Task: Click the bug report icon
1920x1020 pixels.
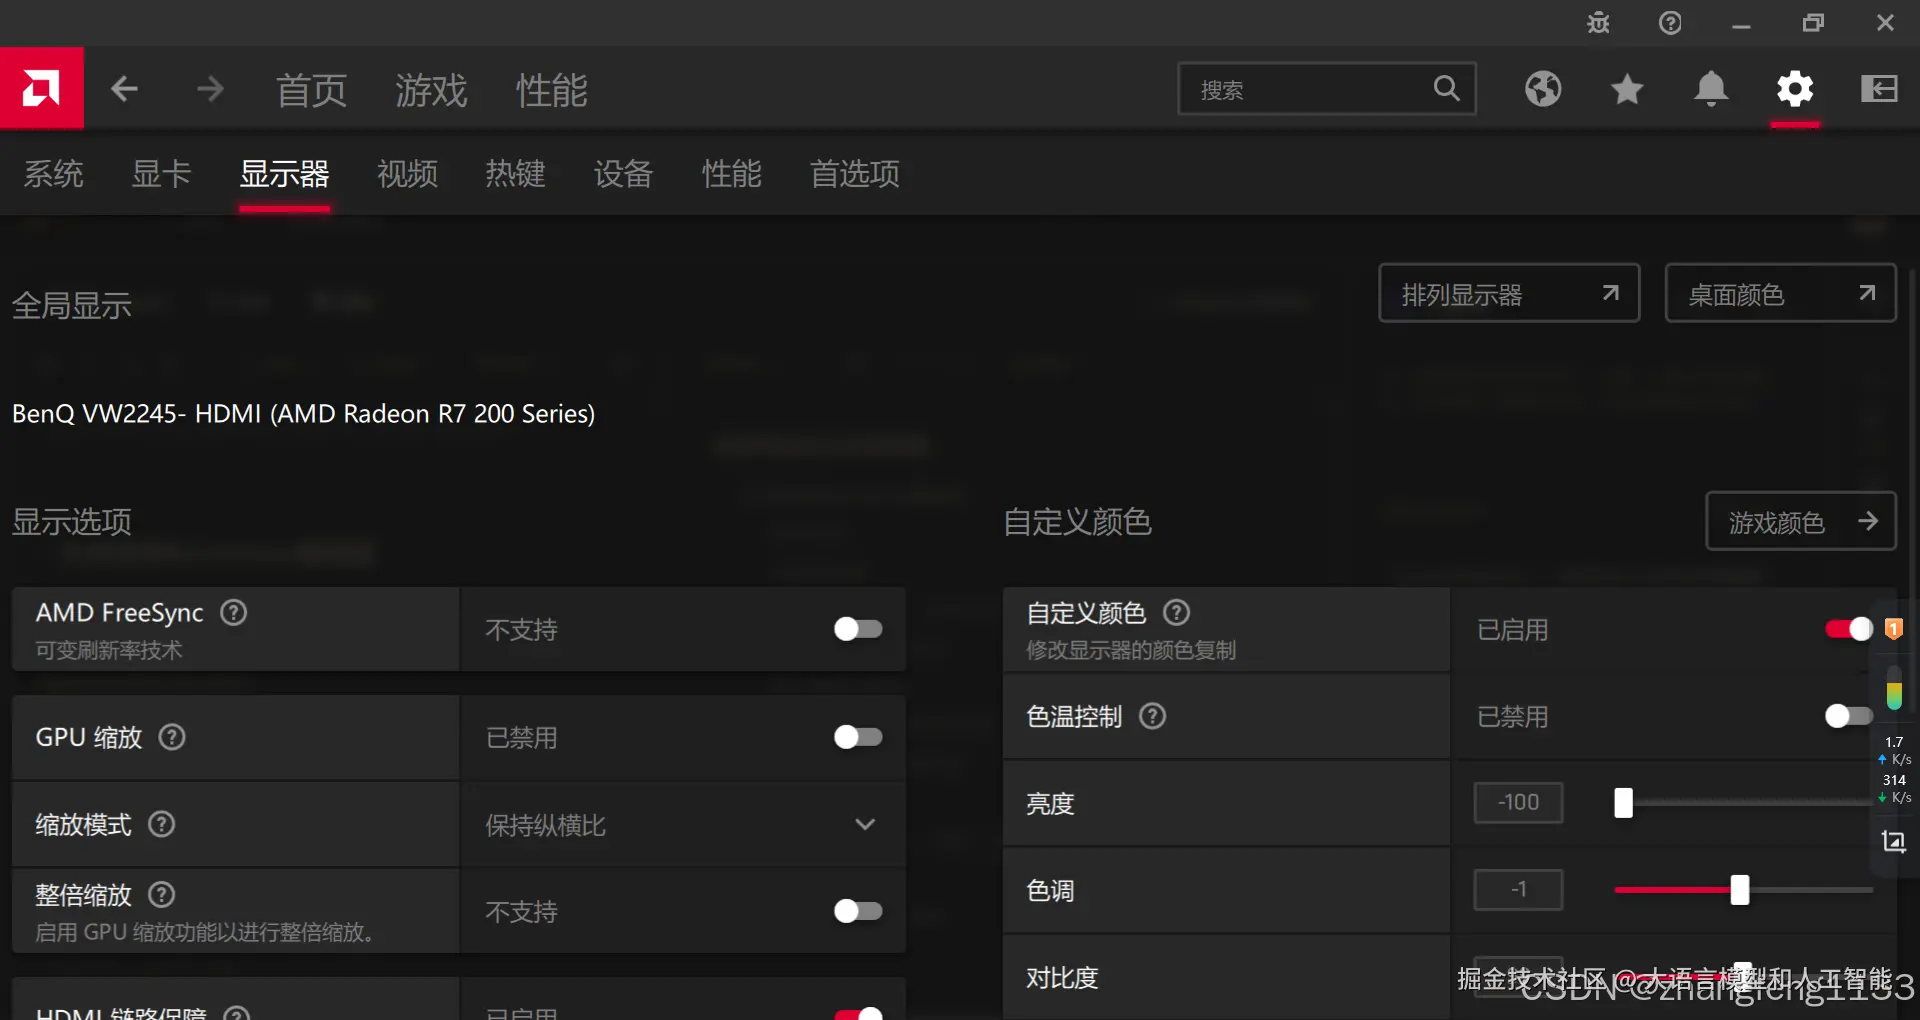Action: tap(1598, 23)
